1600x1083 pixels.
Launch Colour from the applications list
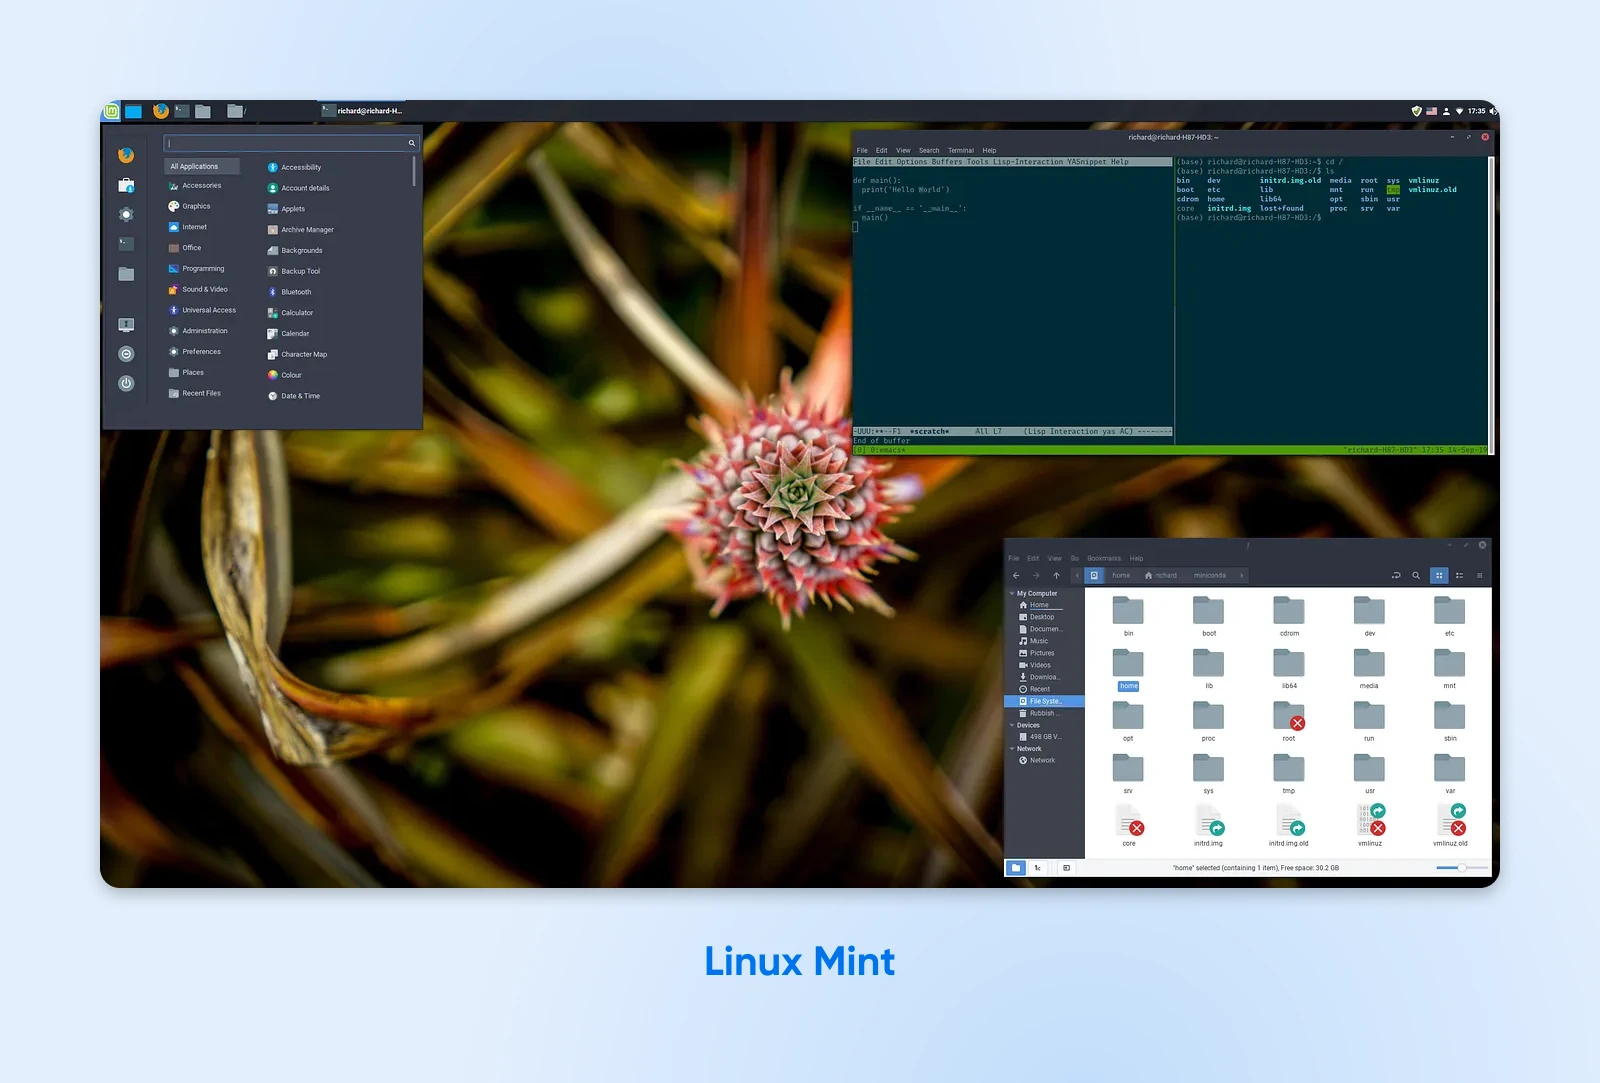pos(285,375)
